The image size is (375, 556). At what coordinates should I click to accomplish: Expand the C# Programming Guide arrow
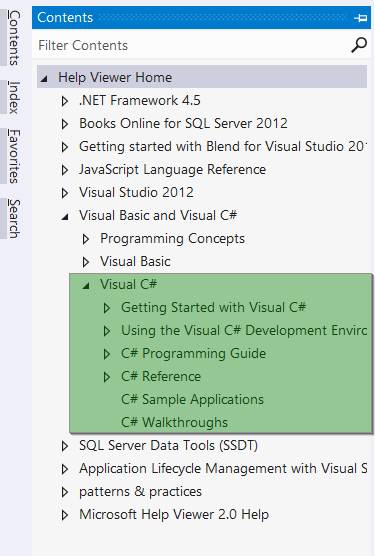[x=106, y=354]
